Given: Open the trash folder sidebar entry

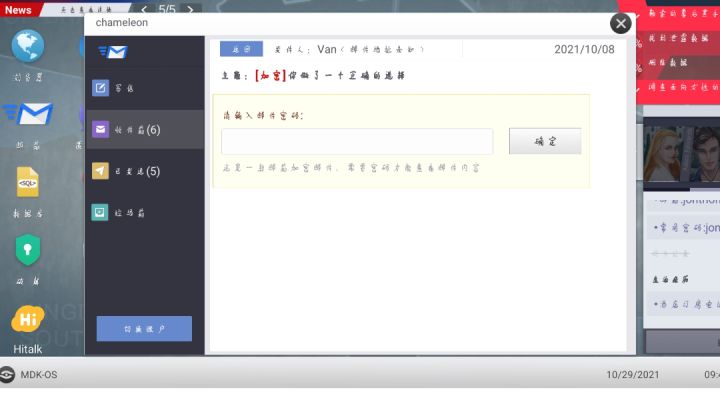Looking at the screenshot, I should tap(145, 213).
